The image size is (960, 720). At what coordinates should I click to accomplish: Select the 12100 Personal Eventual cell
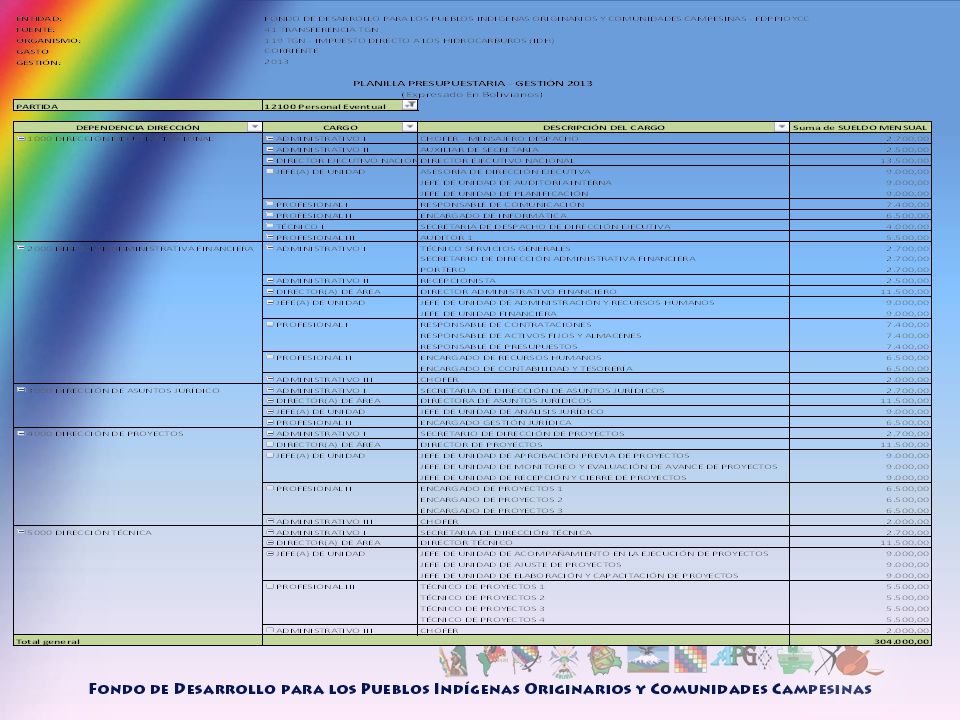340,106
